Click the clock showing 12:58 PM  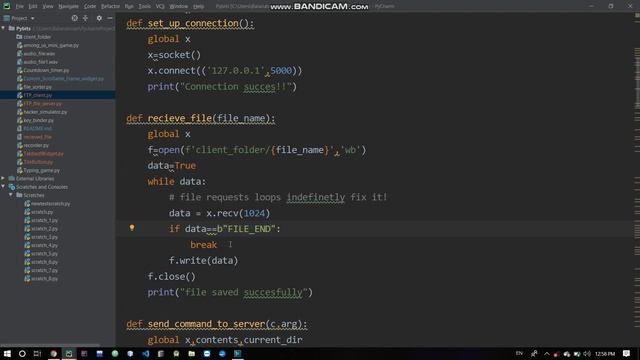[605, 353]
